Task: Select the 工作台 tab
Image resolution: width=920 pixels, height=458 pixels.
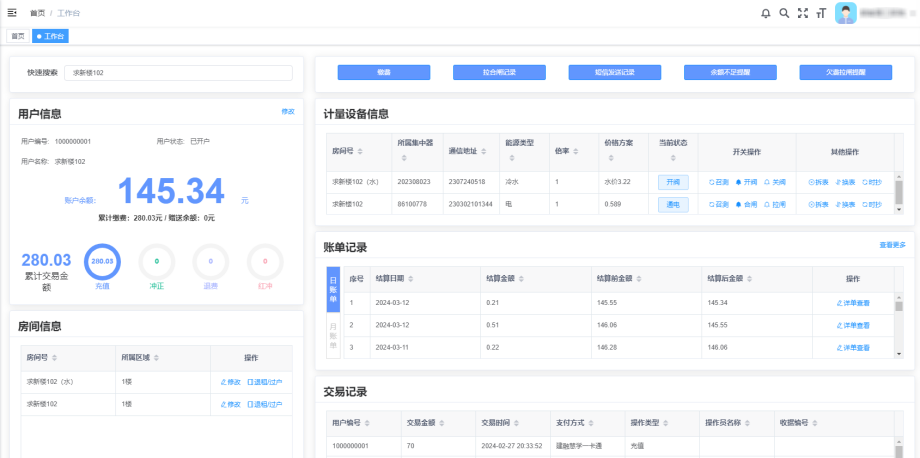Action: click(x=51, y=36)
